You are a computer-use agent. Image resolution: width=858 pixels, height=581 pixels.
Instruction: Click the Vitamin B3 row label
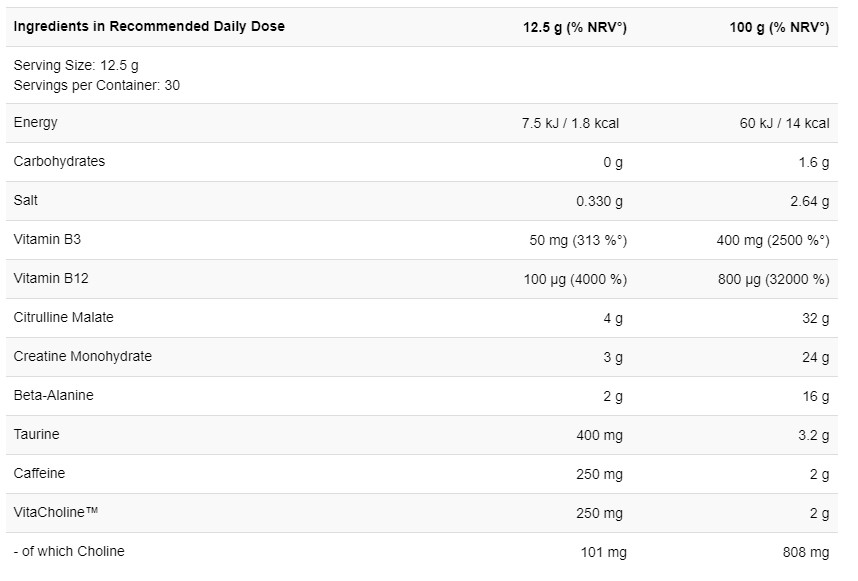tap(45, 240)
